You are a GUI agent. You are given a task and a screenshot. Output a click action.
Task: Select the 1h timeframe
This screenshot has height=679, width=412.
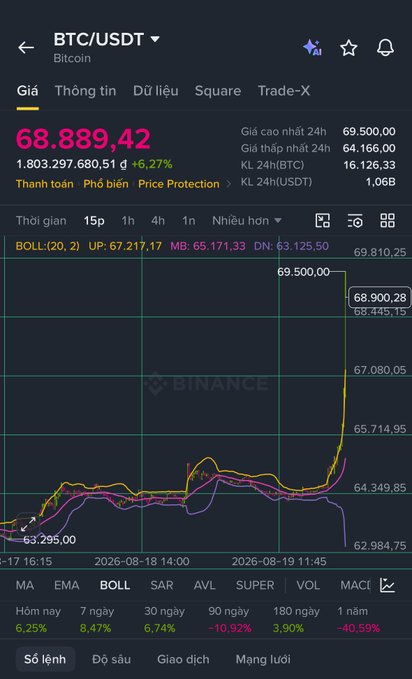128,221
